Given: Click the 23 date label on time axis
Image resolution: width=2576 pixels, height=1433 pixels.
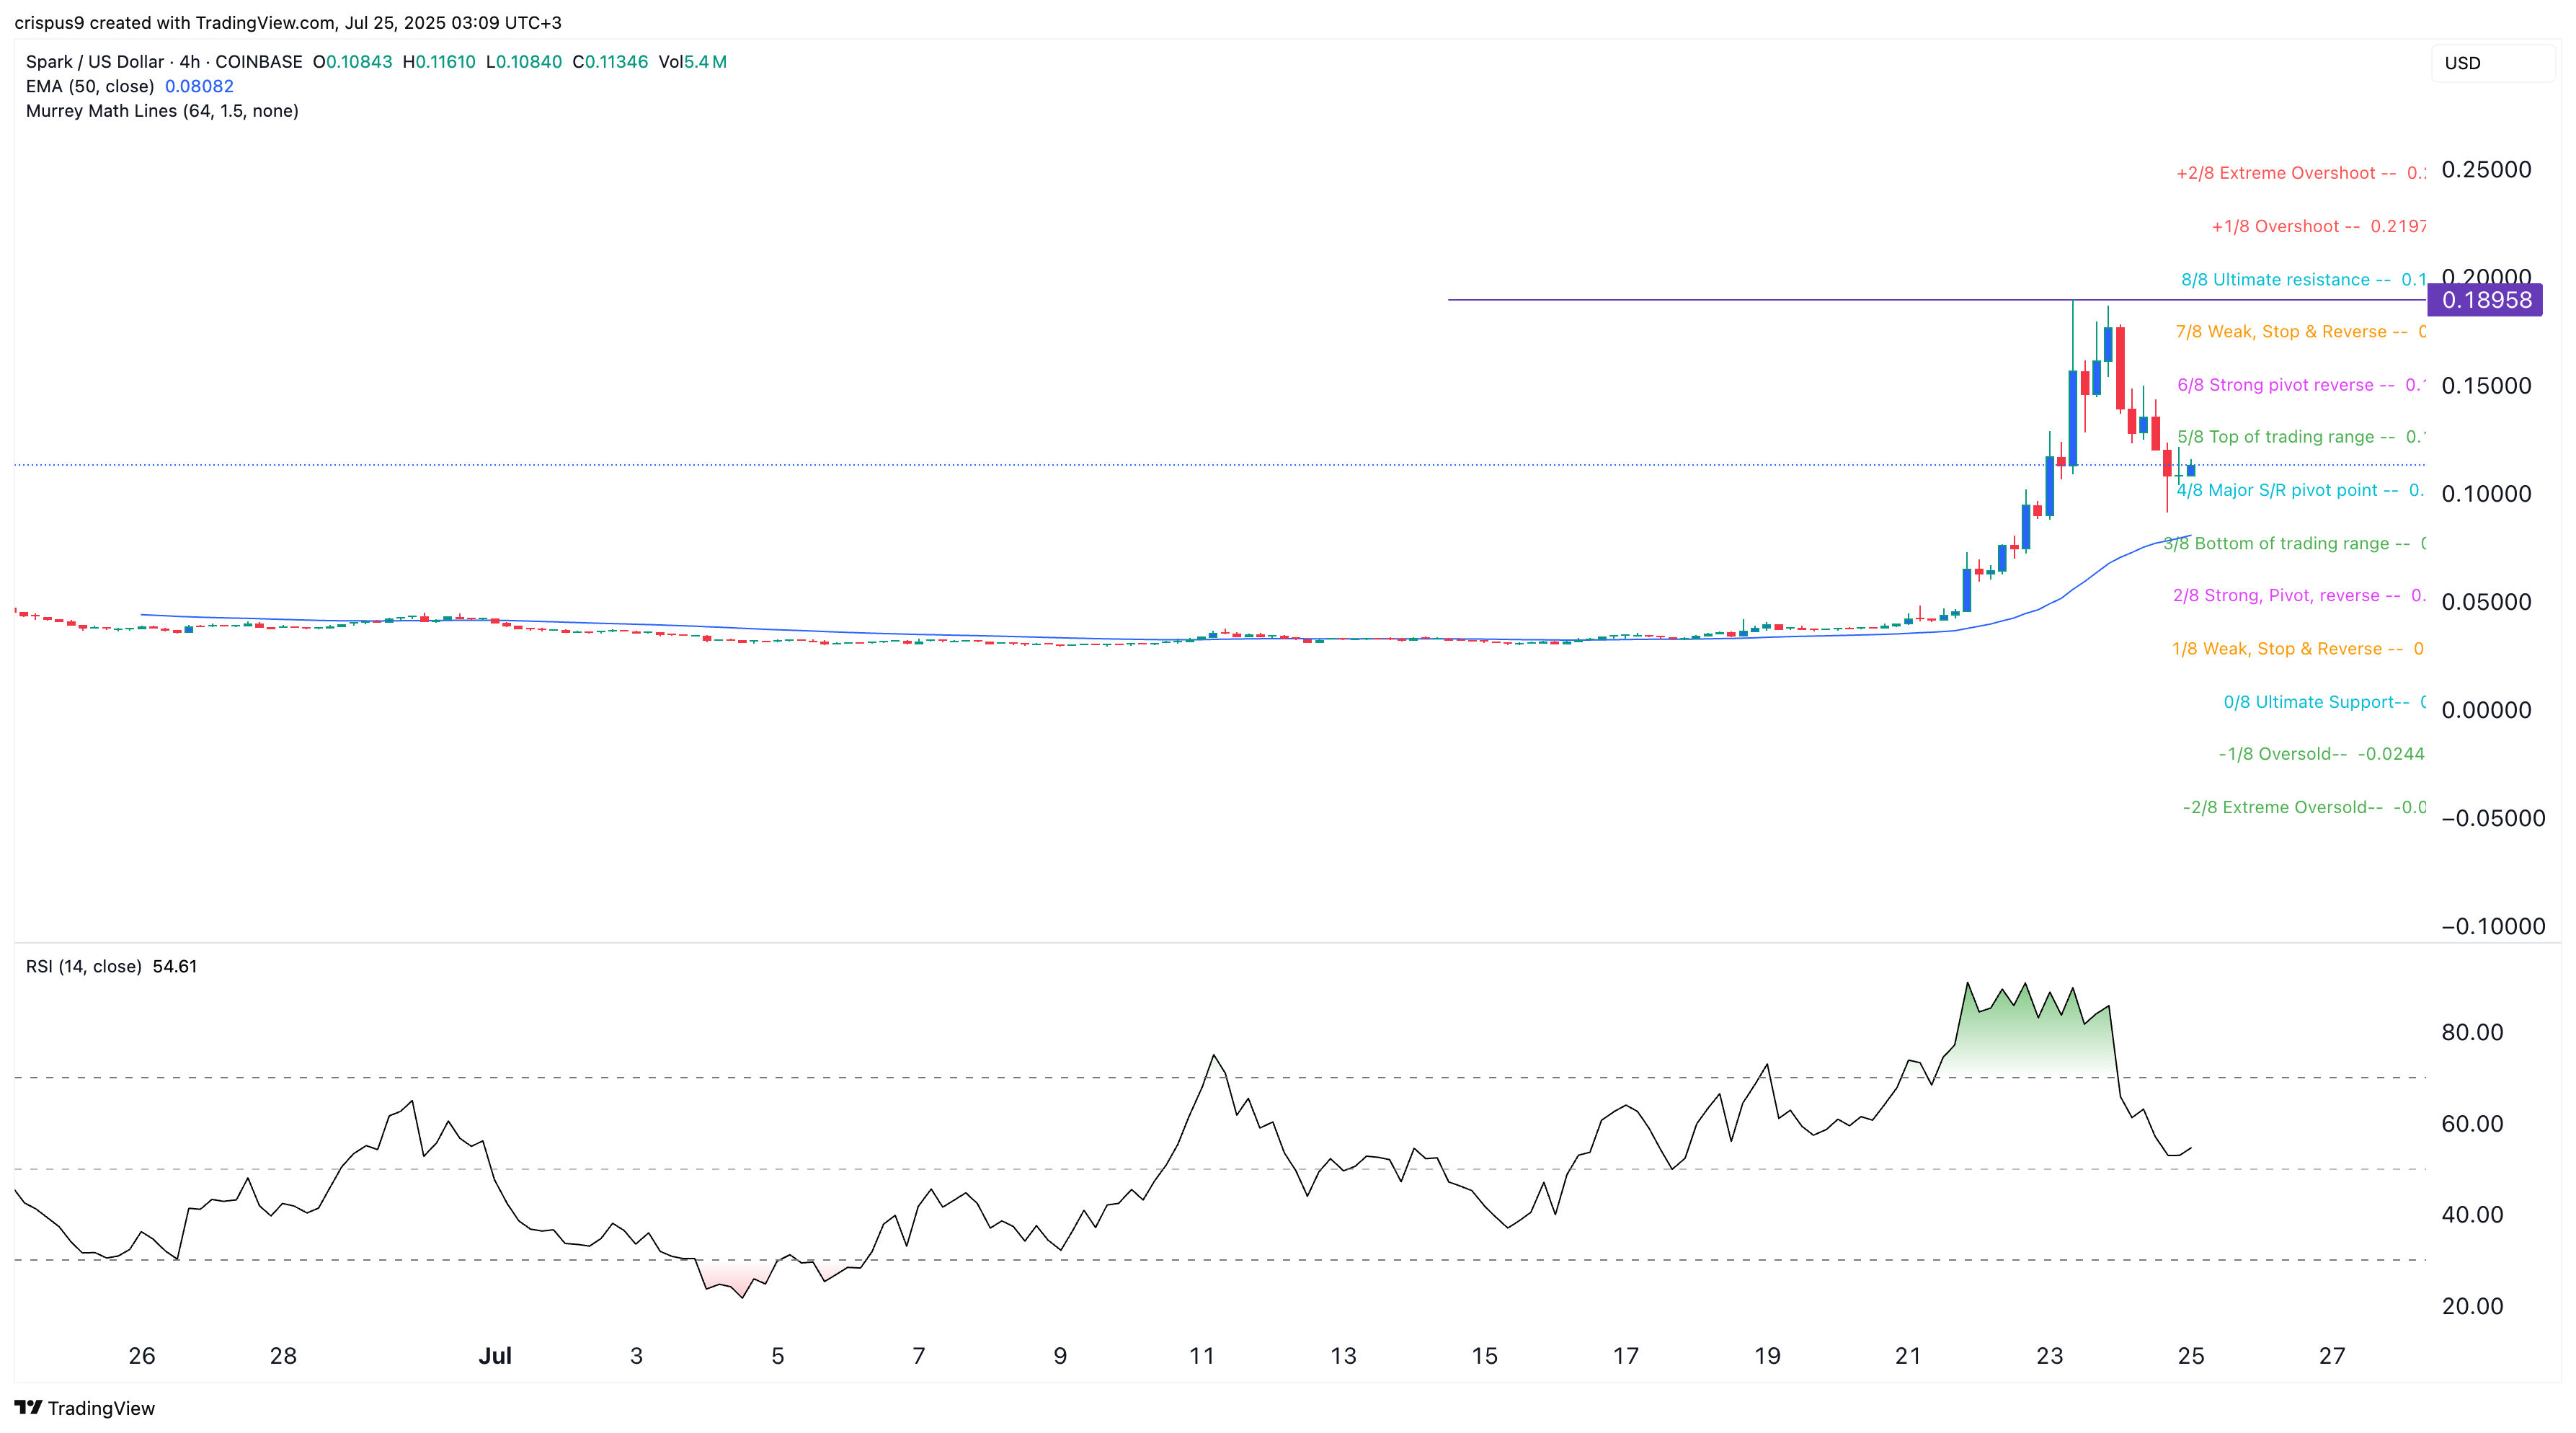Looking at the screenshot, I should [2049, 1356].
